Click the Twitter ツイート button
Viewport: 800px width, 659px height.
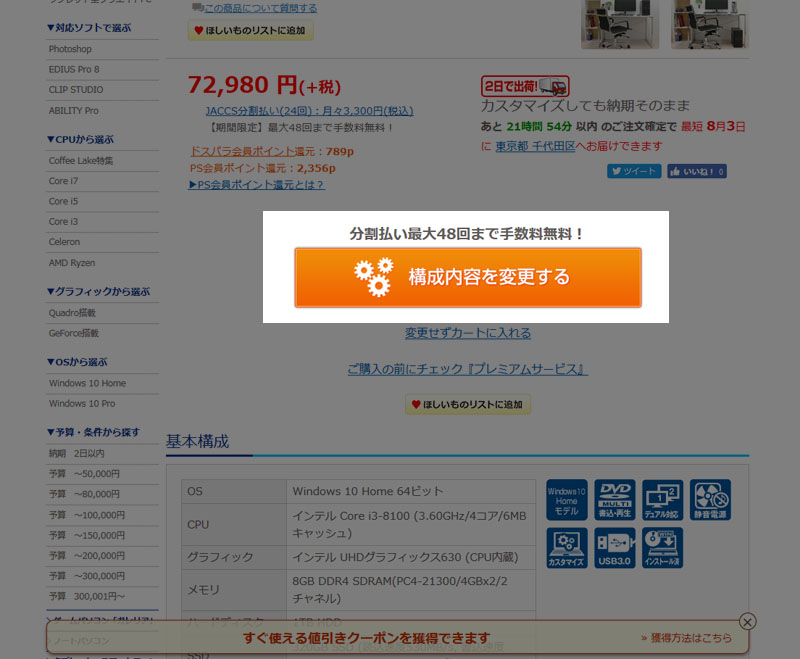(x=634, y=171)
